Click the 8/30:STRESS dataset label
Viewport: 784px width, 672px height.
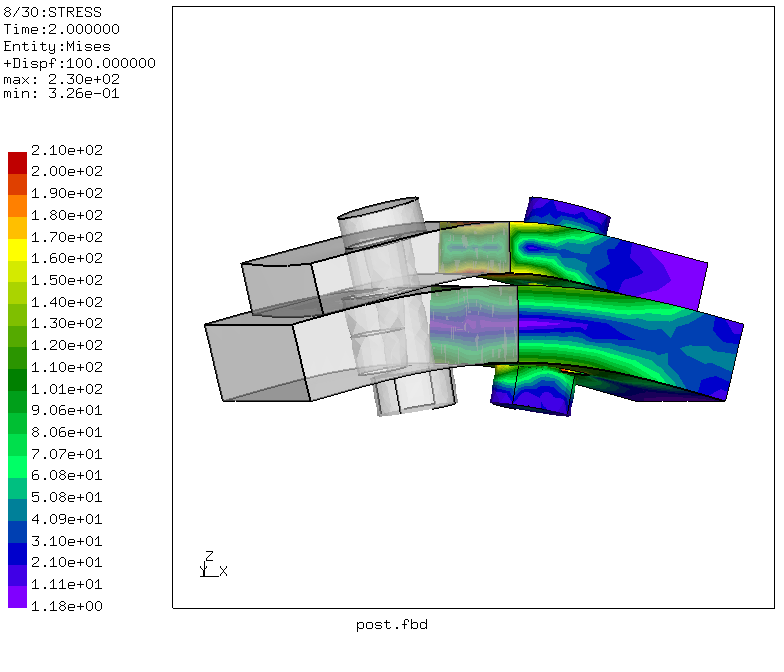point(52,12)
